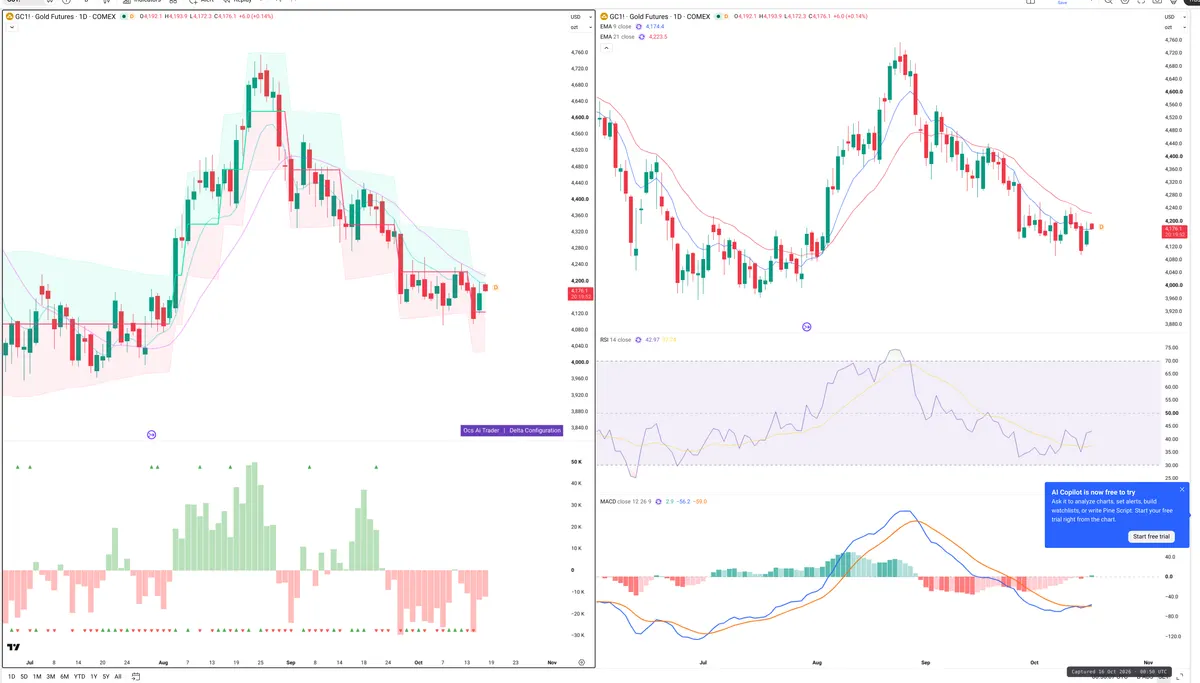
Task: Click the 50 K label on the volume axis
Action: [x=576, y=461]
